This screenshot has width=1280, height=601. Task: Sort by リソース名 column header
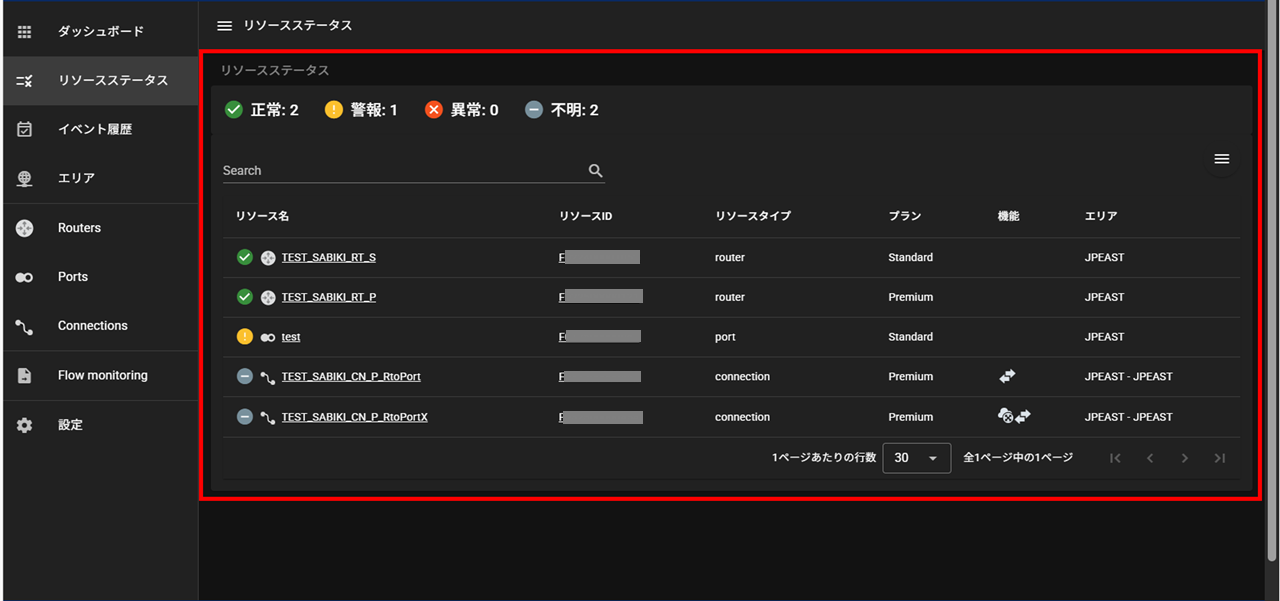(x=262, y=216)
